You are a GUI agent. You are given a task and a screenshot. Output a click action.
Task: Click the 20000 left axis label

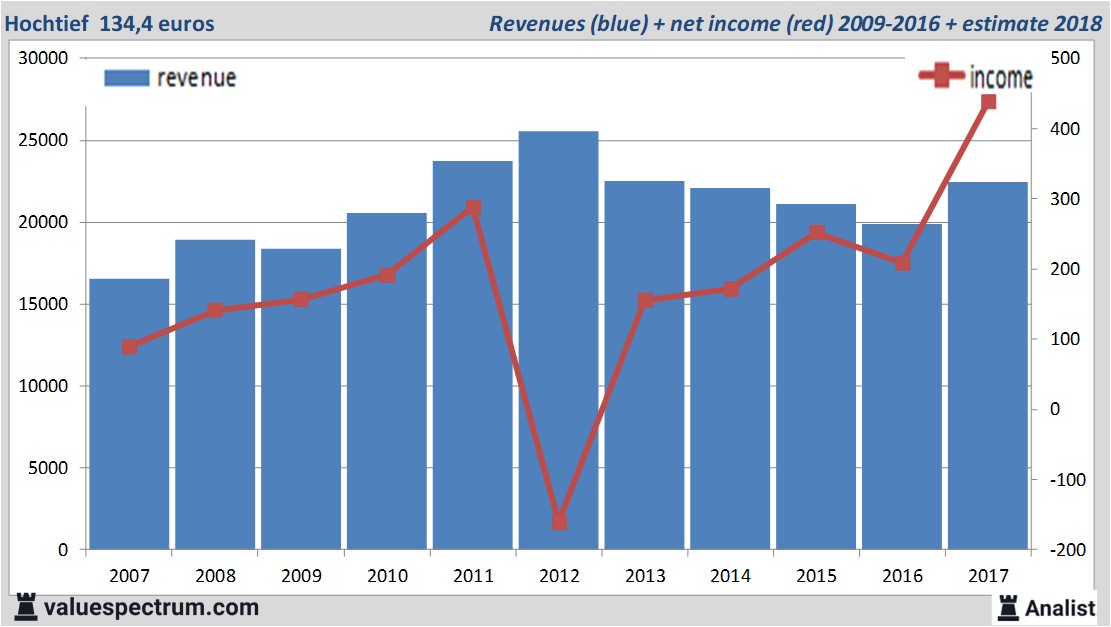(43, 222)
